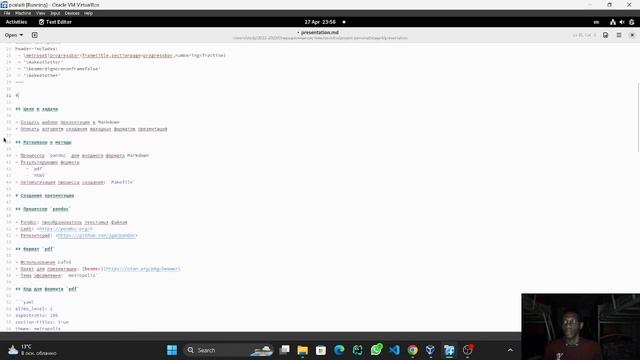Open the VirtualBox Help menu
Viewport: 640px width, 360px height.
tap(89, 13)
